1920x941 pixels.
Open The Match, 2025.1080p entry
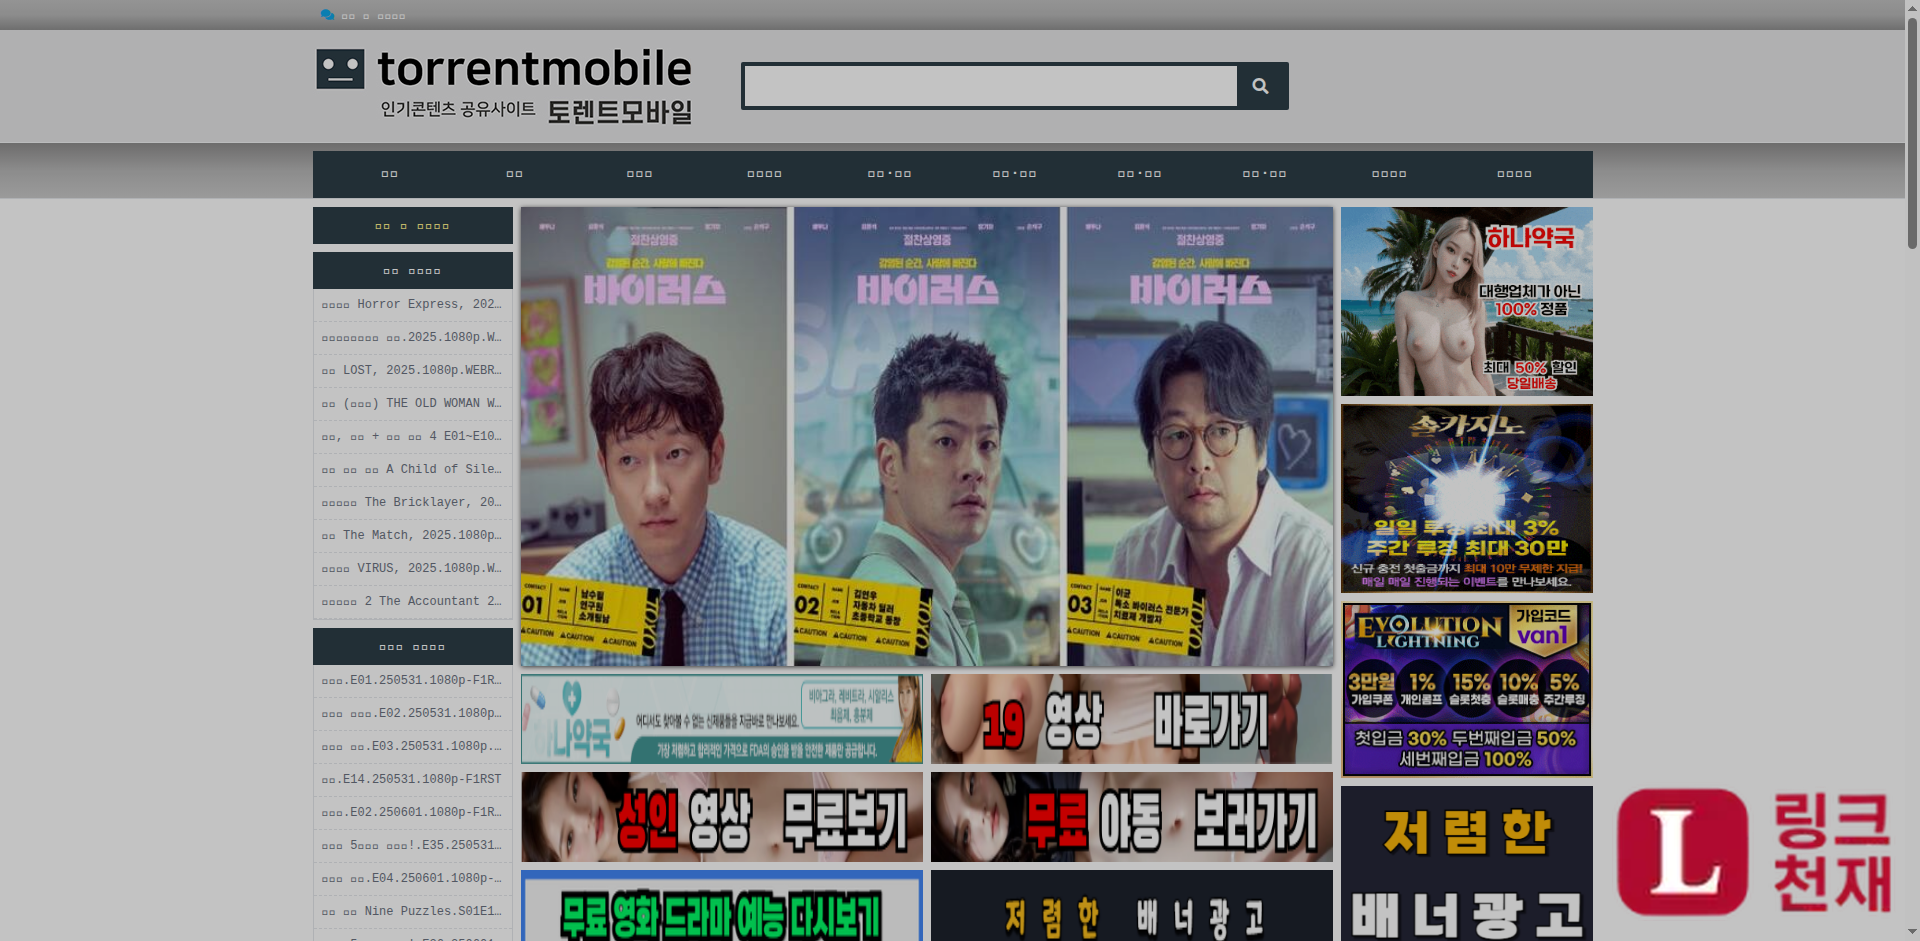point(412,536)
